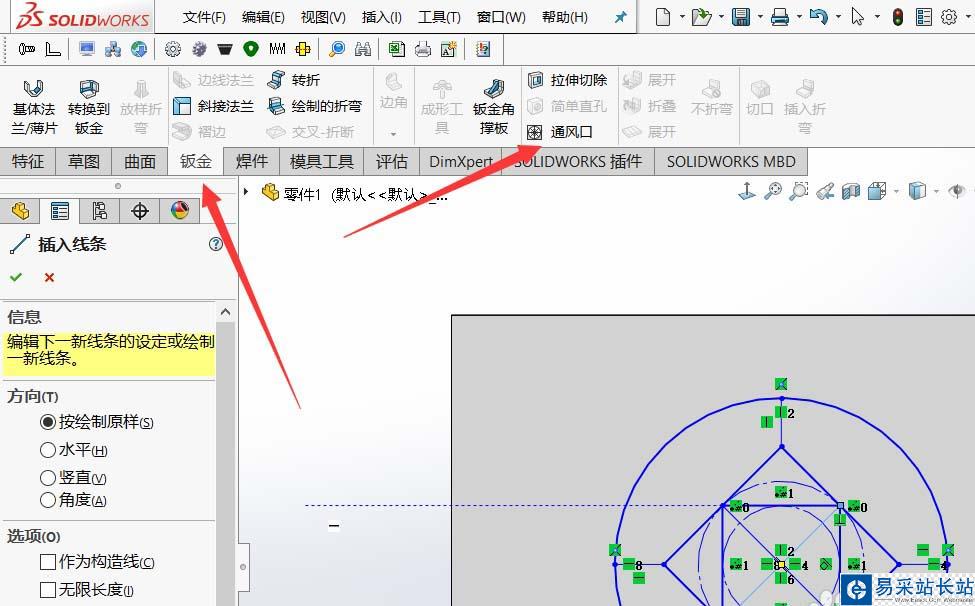Click the Convert to Sheet Metal tool (转换到钣金)

pos(89,108)
